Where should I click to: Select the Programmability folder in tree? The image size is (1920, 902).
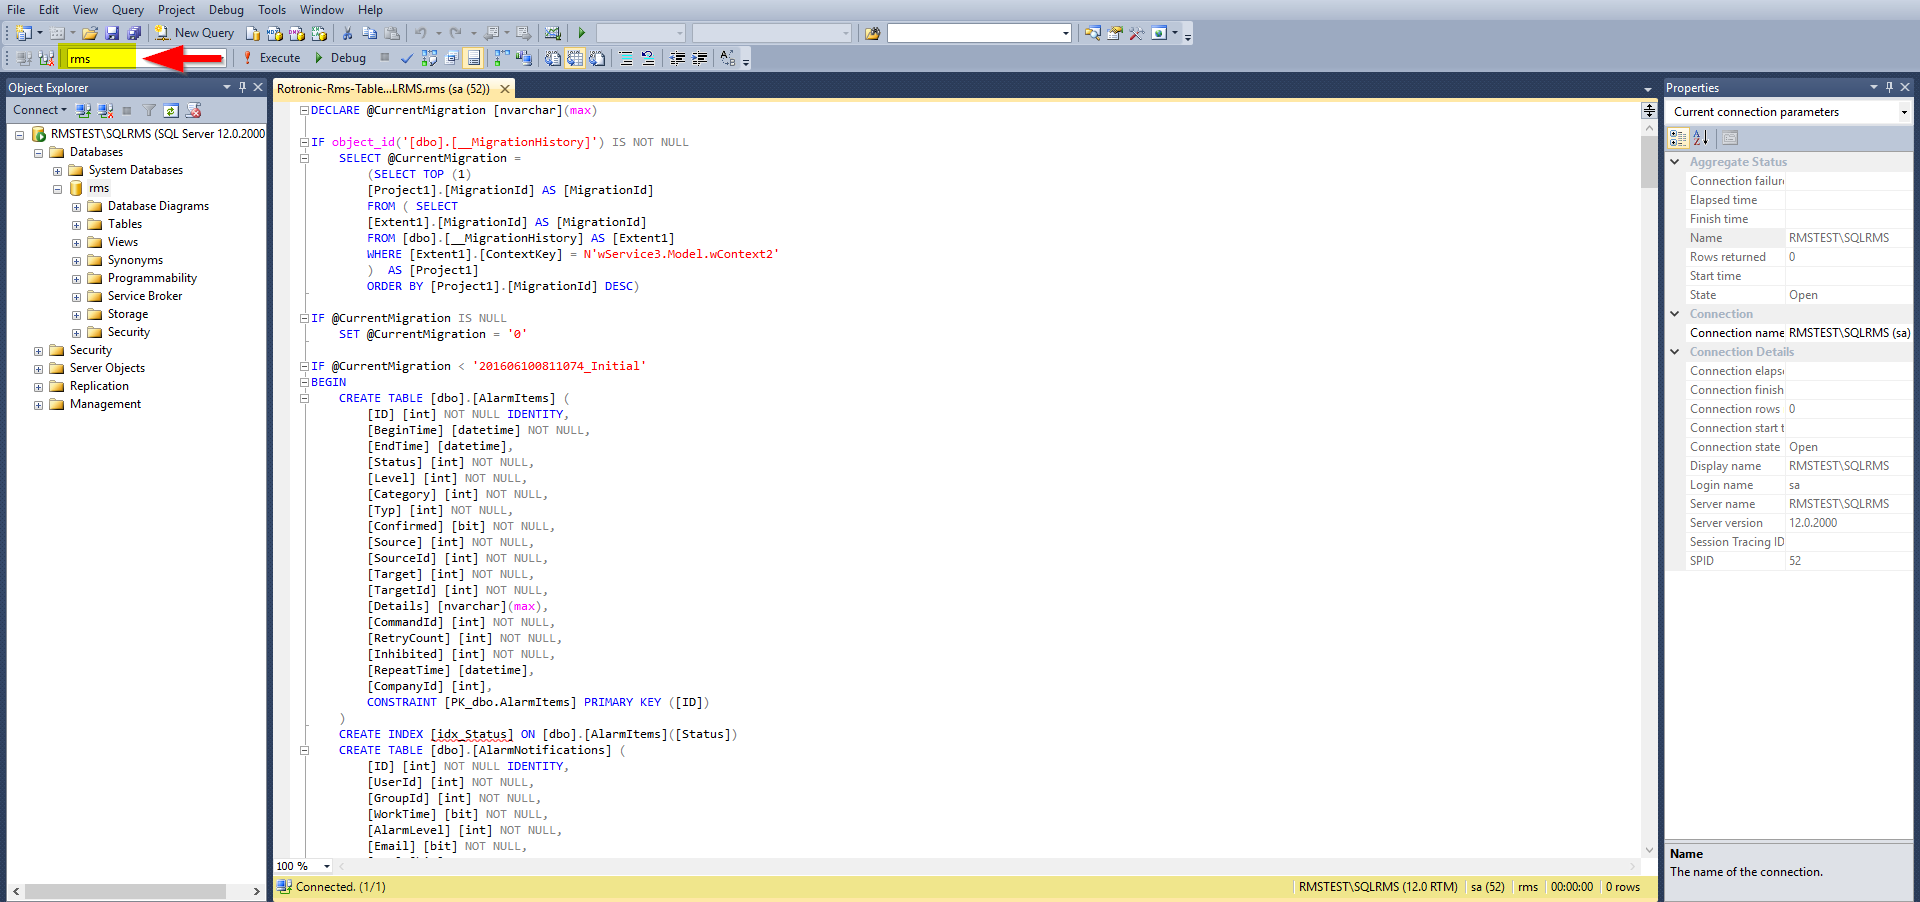(152, 278)
